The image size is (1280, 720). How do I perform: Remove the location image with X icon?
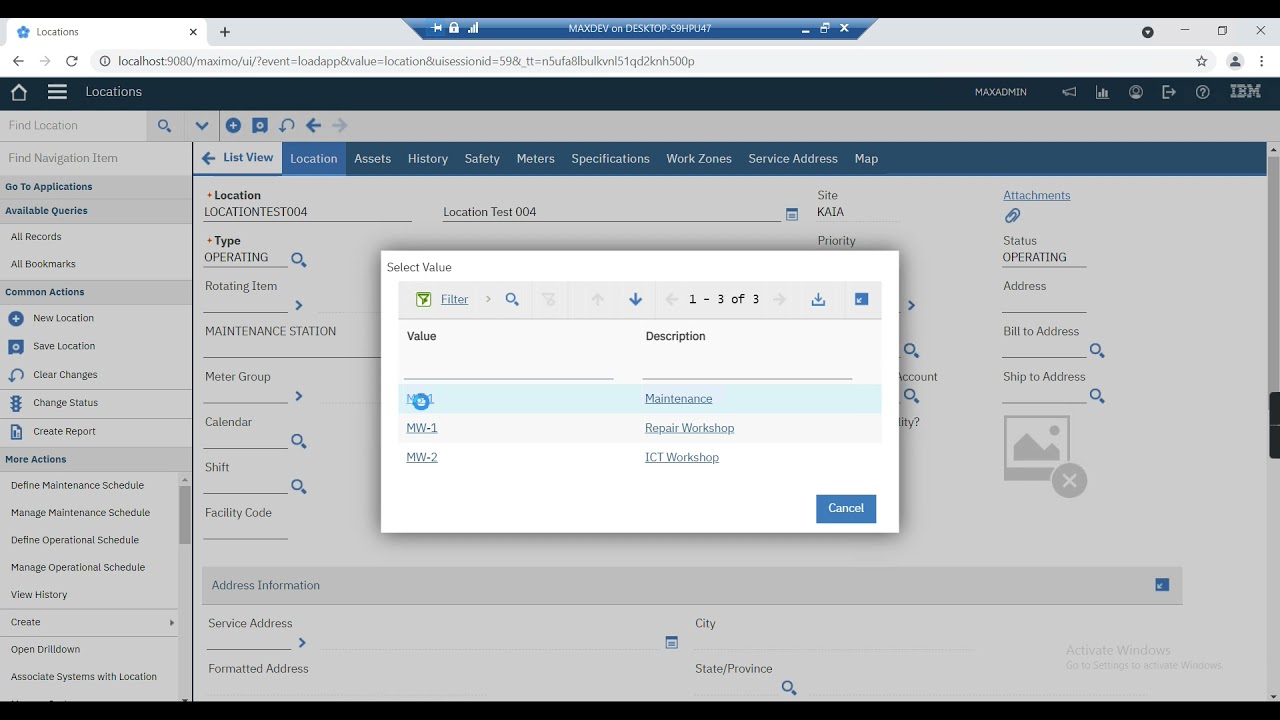[1069, 481]
